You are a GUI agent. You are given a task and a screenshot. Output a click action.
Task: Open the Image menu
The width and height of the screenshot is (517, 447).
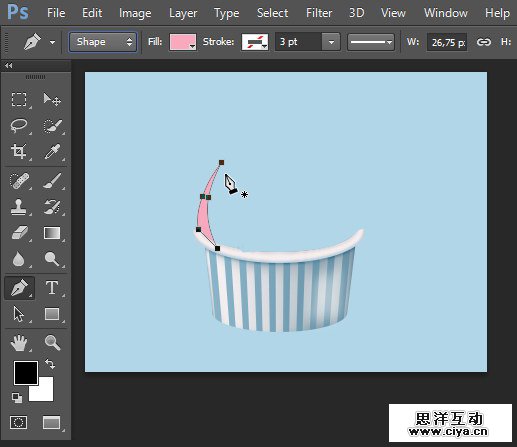point(135,13)
